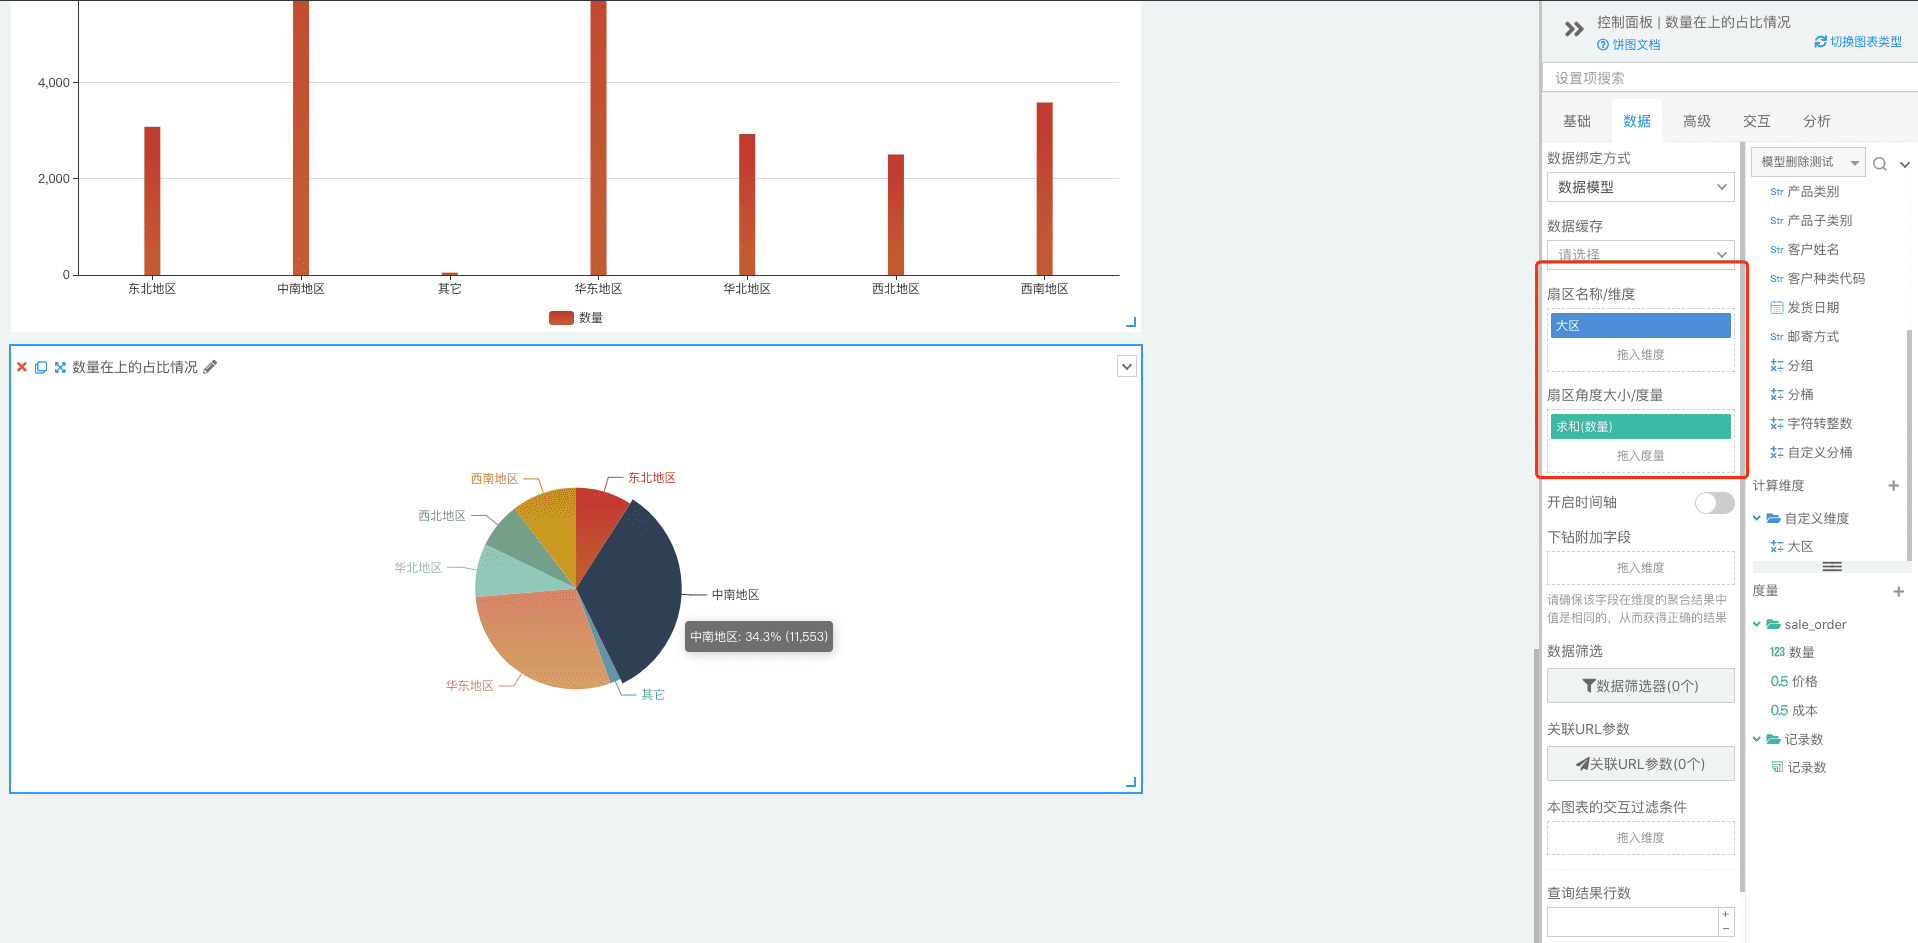Click the search icon beside model selector
The image size is (1918, 943).
(1880, 164)
